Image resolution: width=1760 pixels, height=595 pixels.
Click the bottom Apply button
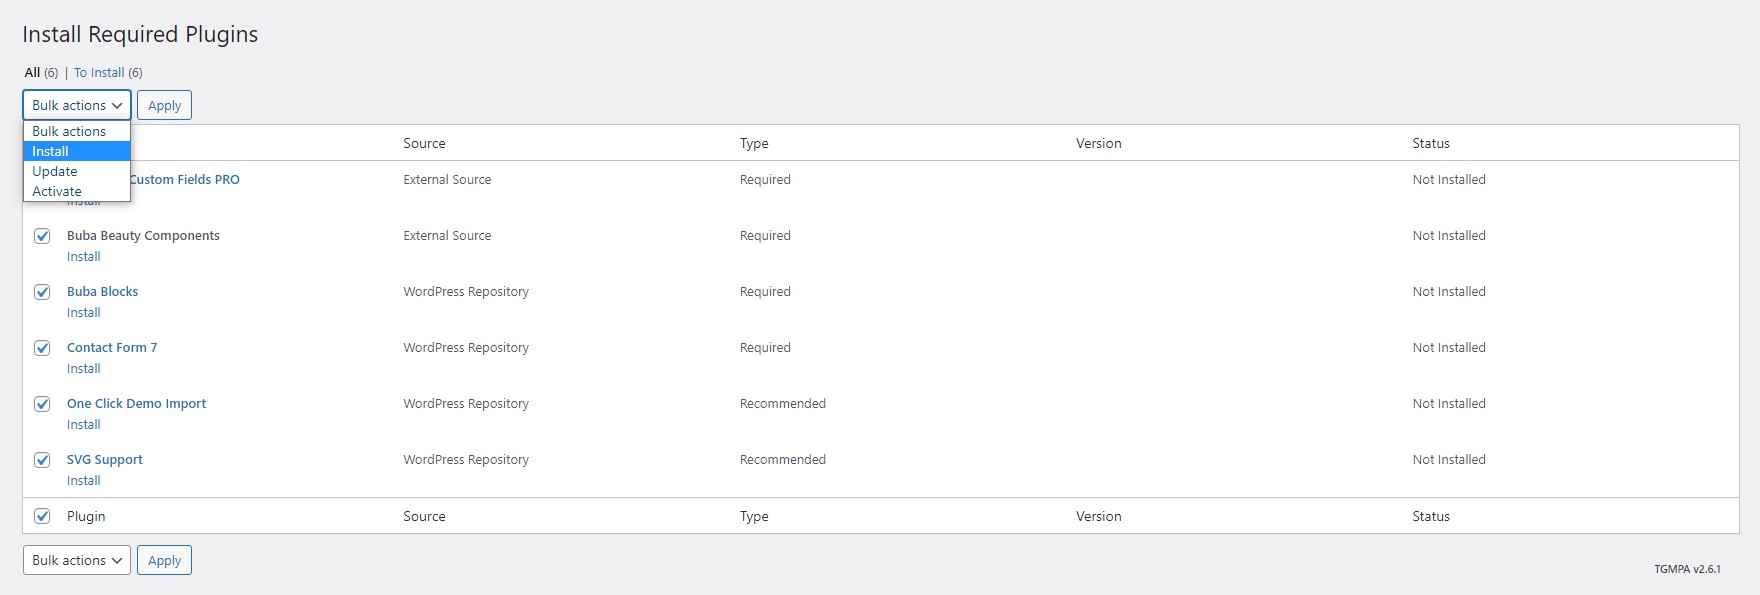click(164, 560)
